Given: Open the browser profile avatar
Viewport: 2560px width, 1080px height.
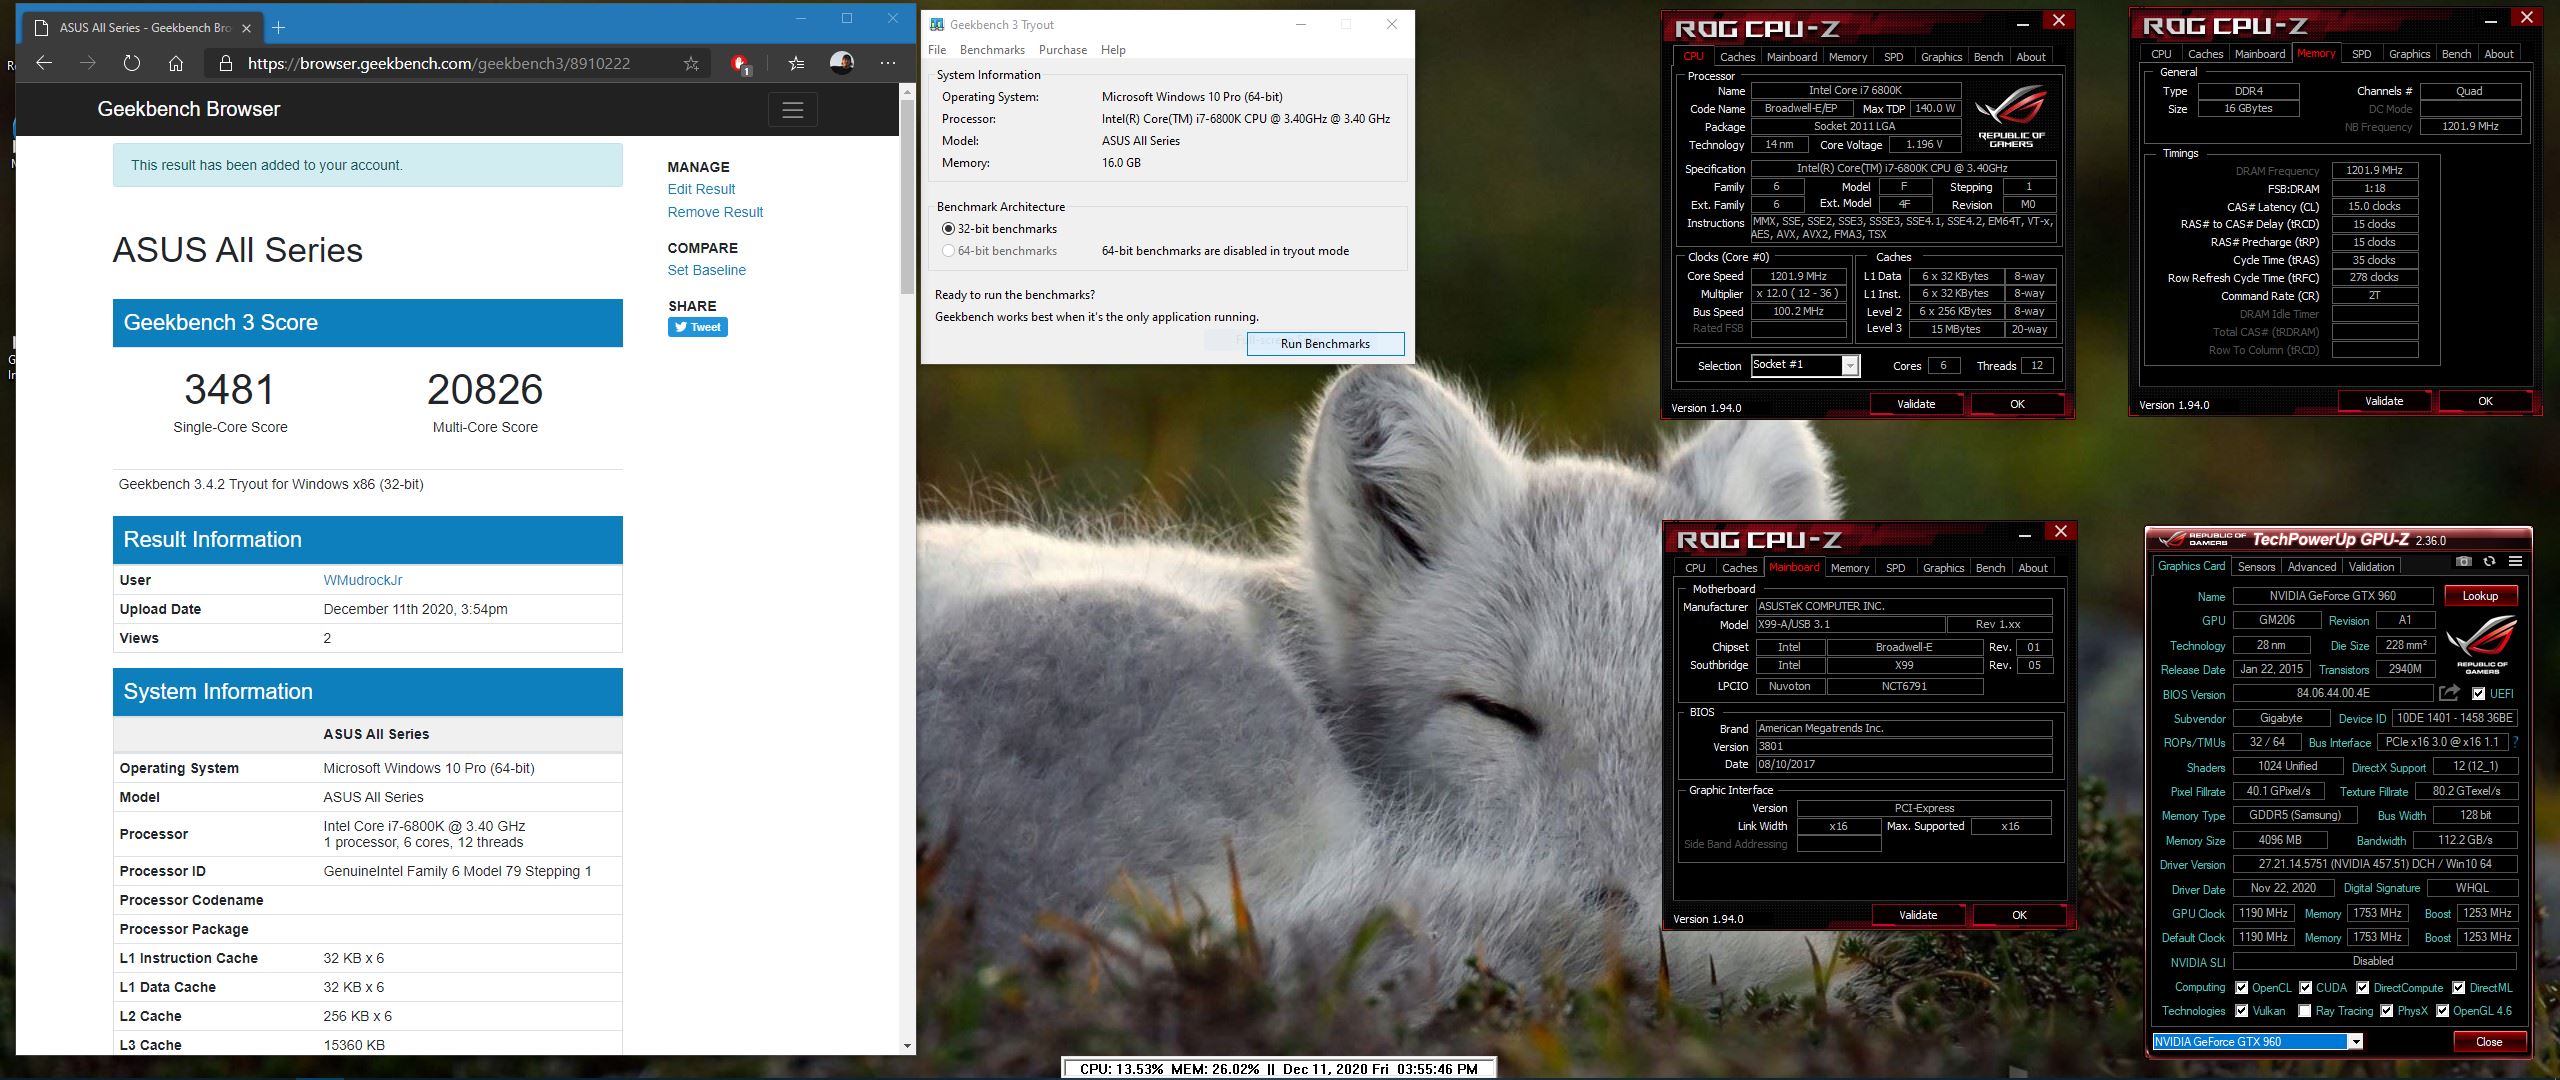Looking at the screenshot, I should click(x=842, y=63).
